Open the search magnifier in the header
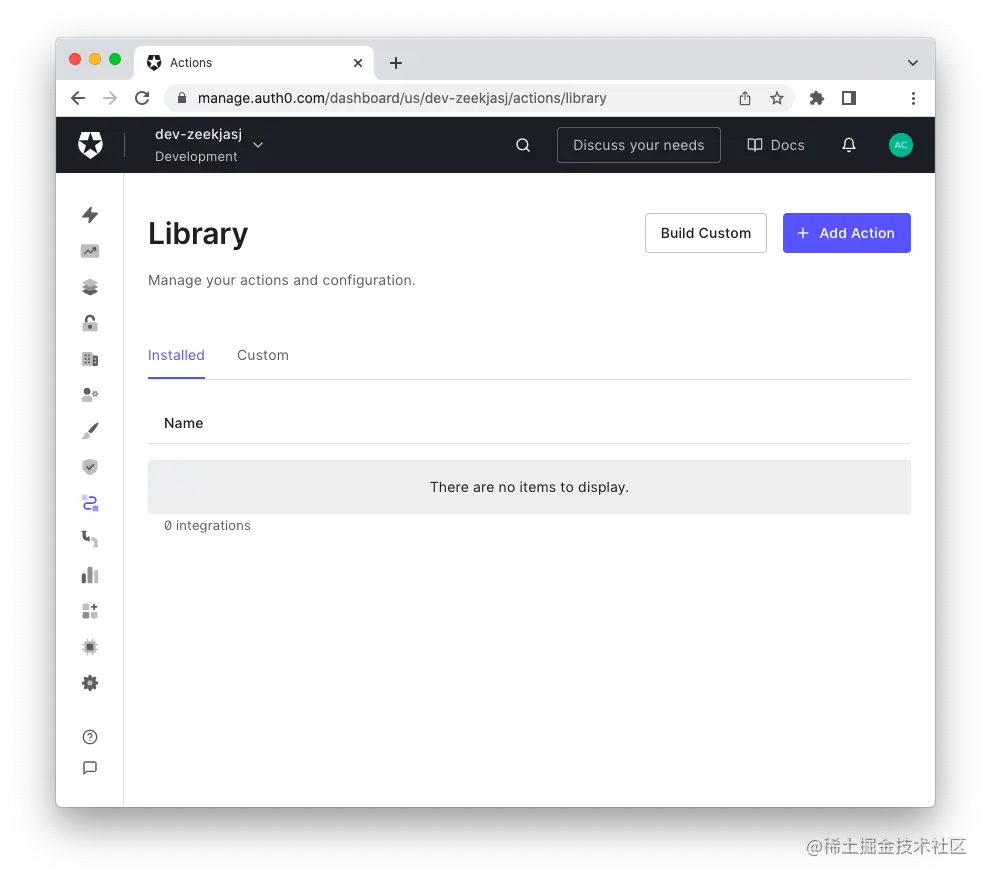991x881 pixels. 522,145
